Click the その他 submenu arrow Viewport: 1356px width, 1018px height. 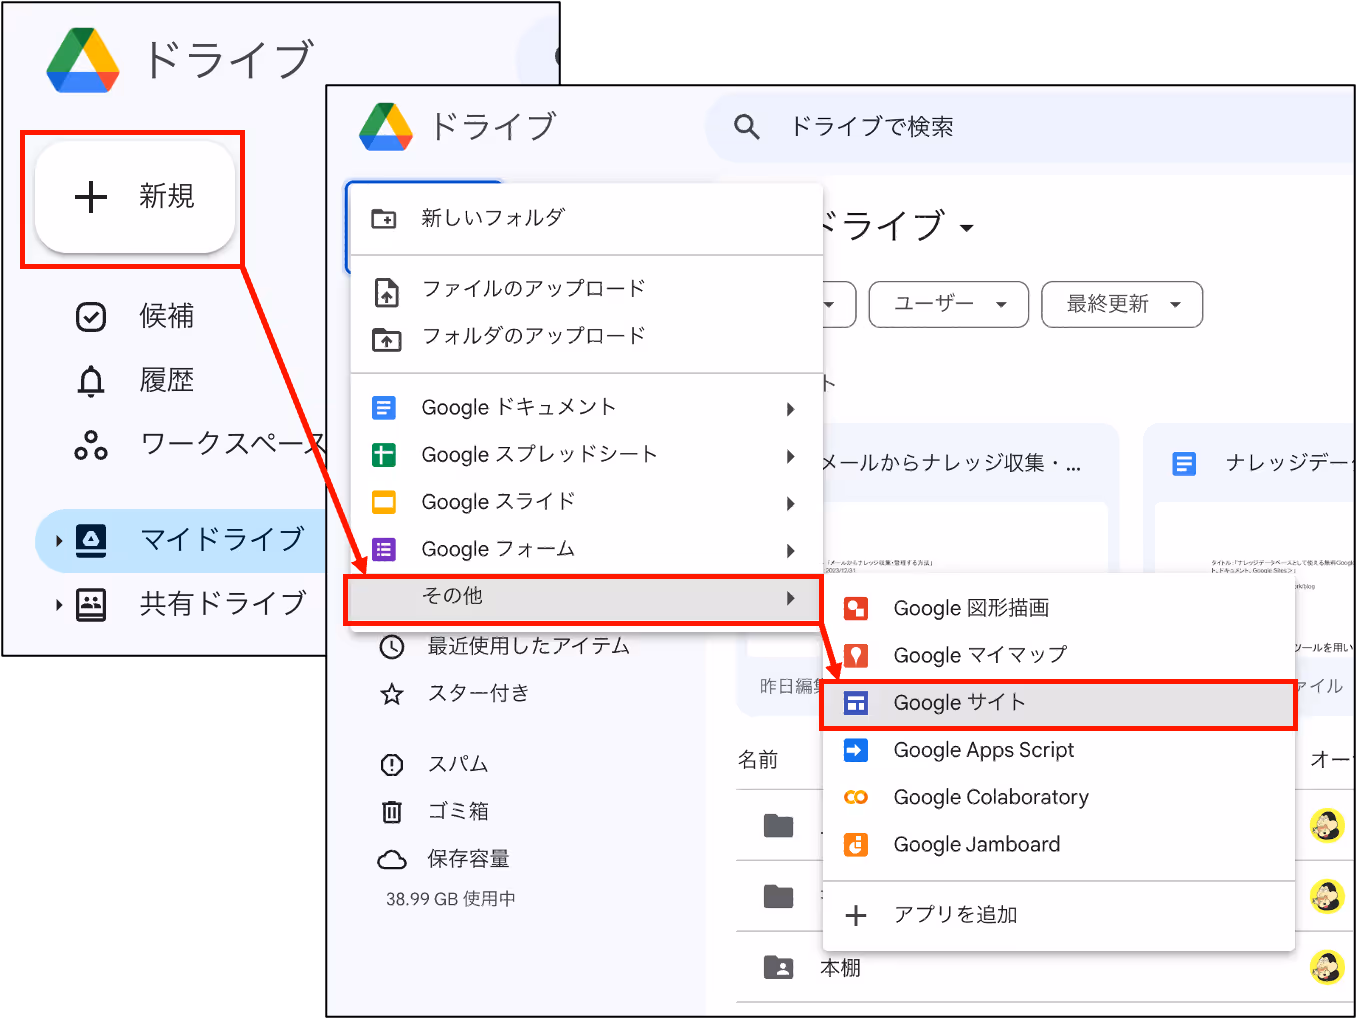pyautogui.click(x=791, y=598)
